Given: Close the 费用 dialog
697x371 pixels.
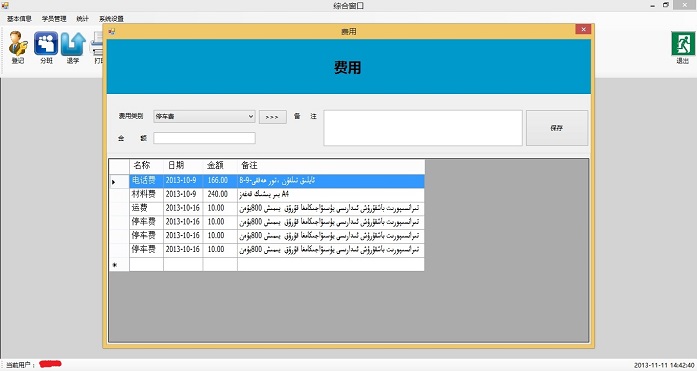Looking at the screenshot, I should coord(583,29).
